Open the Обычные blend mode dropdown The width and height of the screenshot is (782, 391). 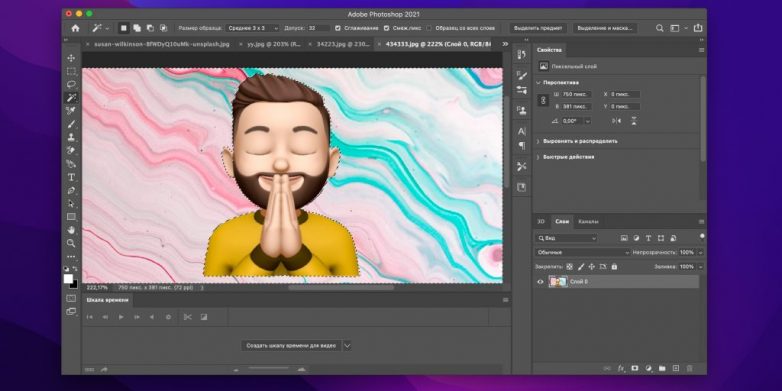(583, 252)
